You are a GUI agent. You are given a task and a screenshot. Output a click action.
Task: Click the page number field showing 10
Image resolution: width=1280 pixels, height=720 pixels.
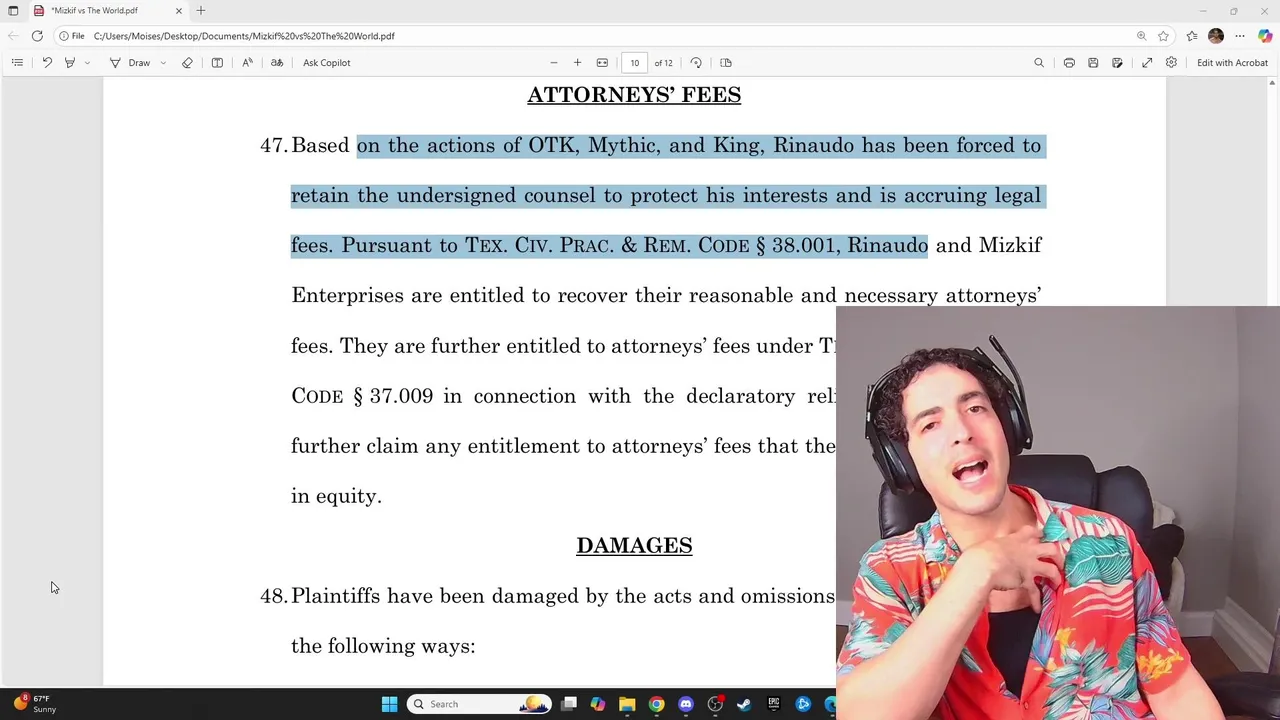pyautogui.click(x=634, y=62)
